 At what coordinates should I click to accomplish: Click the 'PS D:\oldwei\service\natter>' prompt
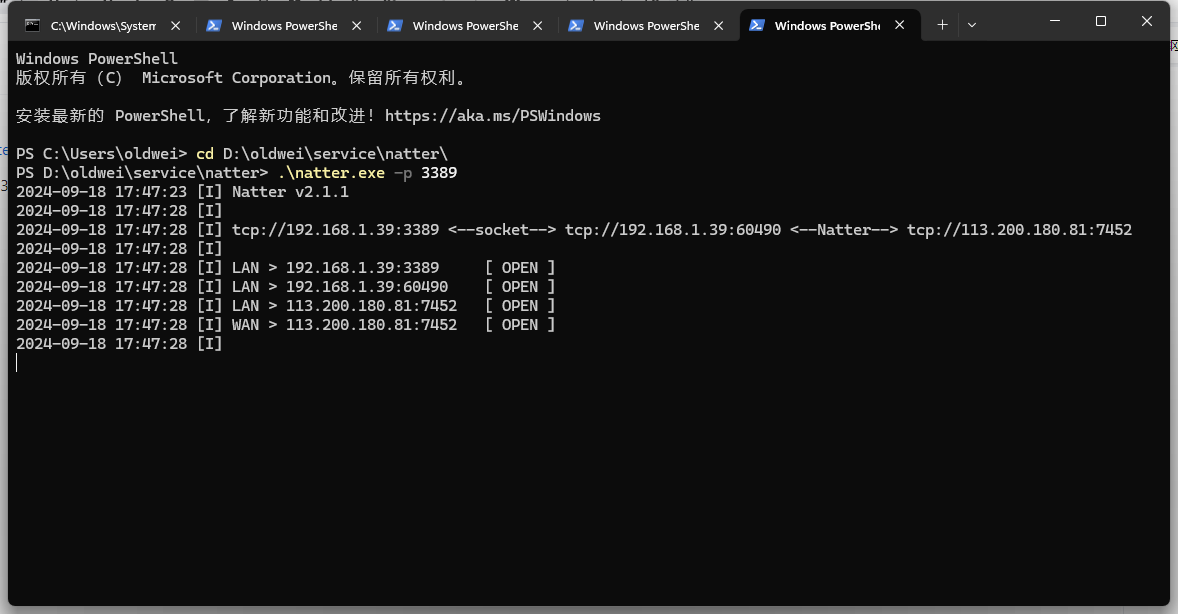coord(142,173)
